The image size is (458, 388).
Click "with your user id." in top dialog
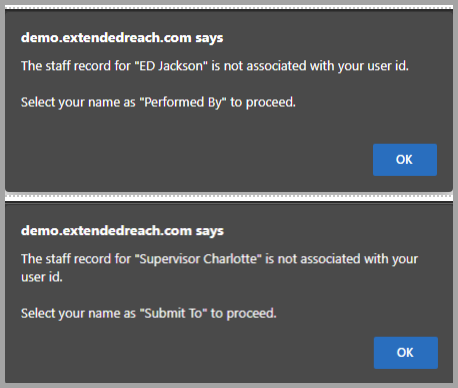click(x=359, y=66)
